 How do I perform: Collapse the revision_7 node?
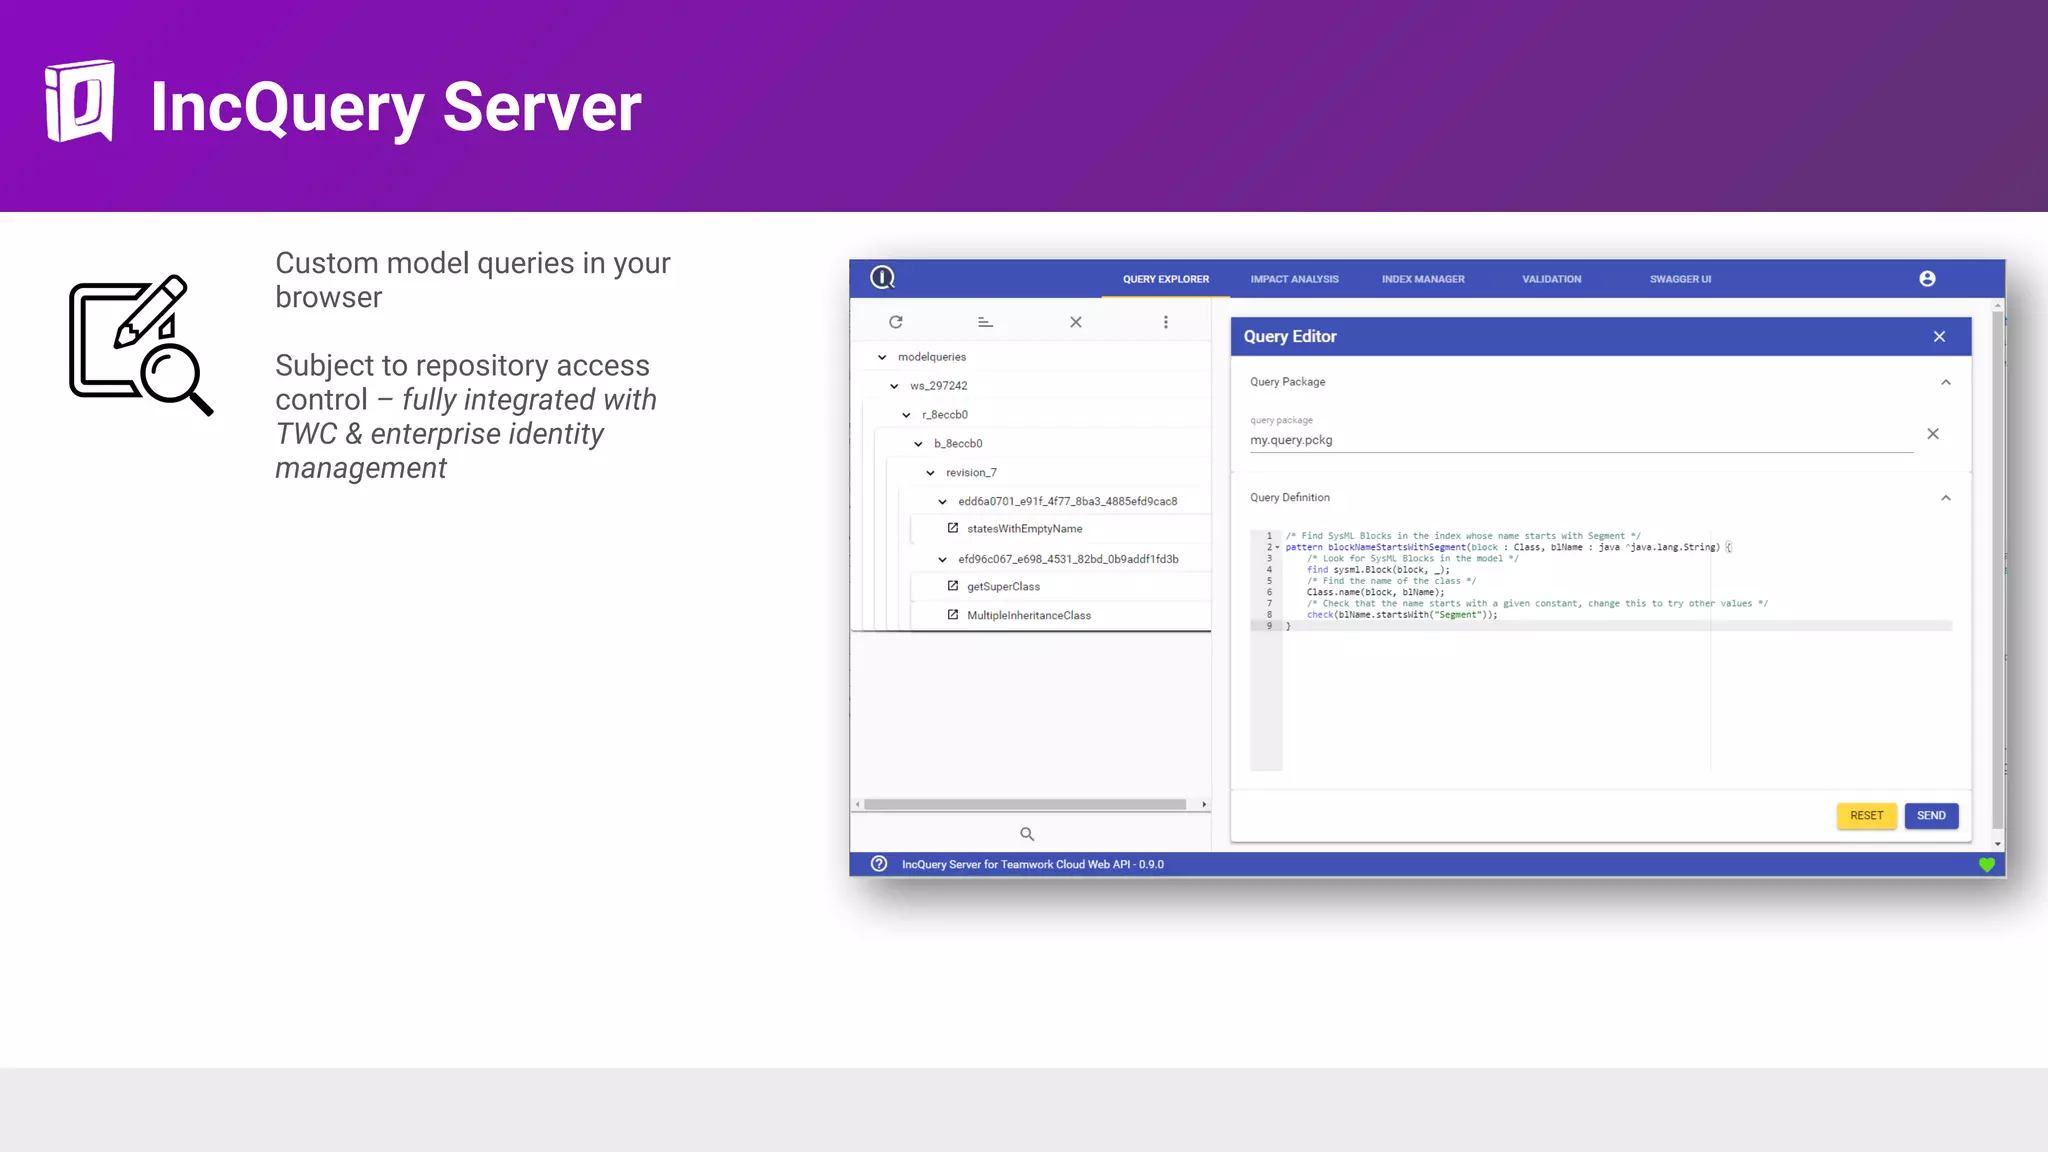tap(930, 473)
